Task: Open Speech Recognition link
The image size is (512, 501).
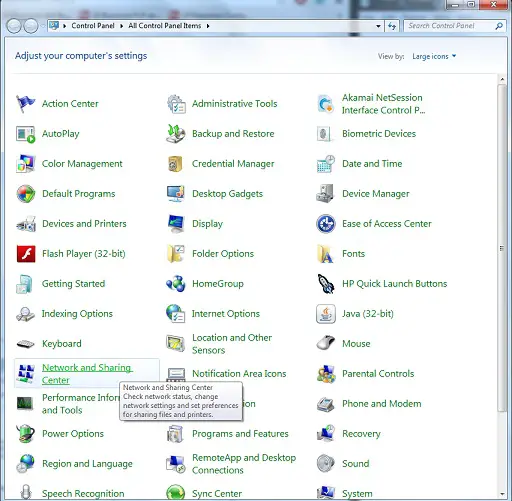Action: pyautogui.click(x=83, y=494)
